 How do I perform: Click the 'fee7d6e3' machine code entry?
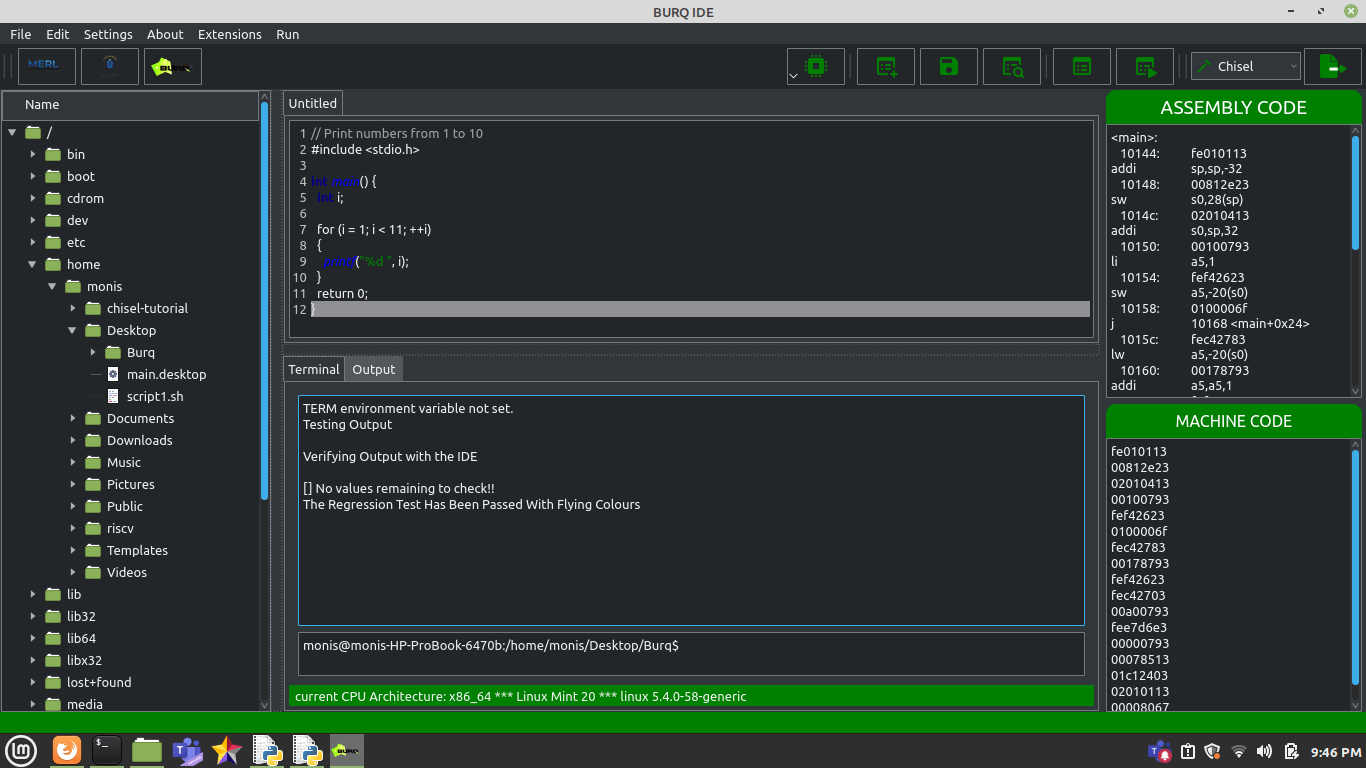tap(1139, 627)
